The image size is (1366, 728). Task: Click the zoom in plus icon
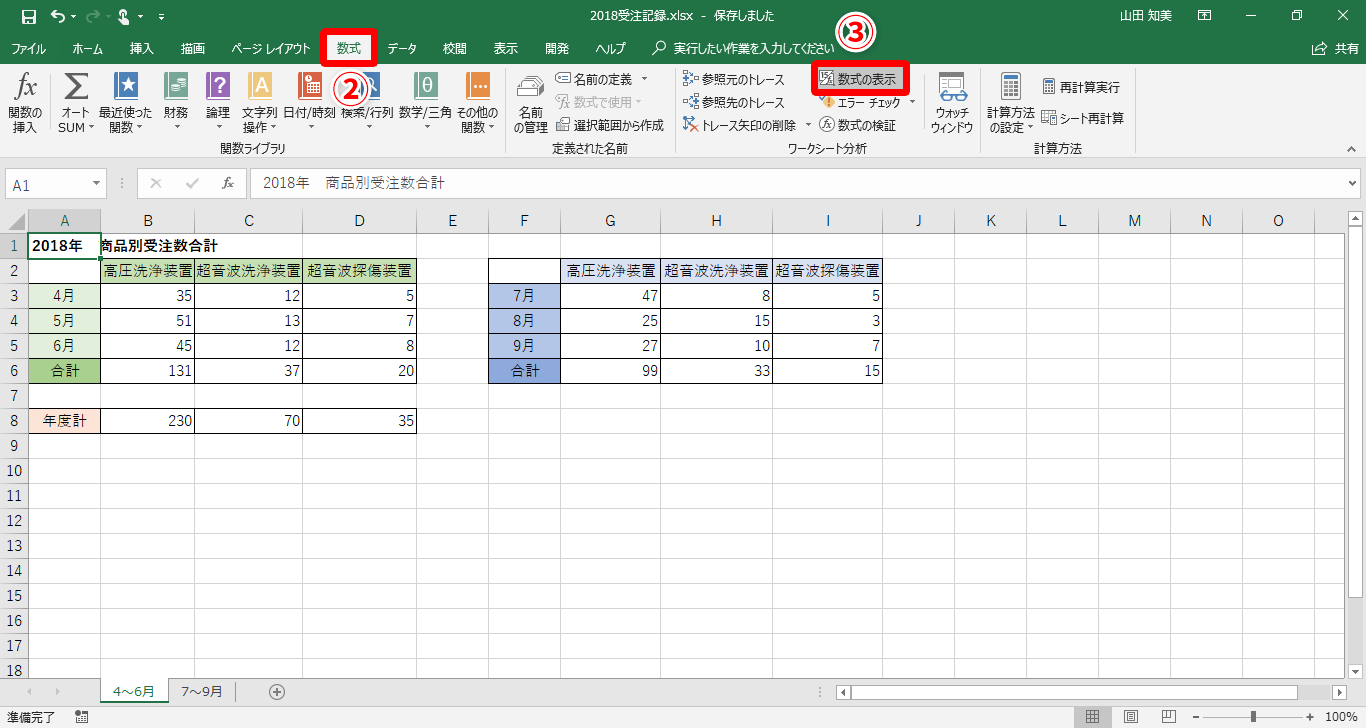[1310, 717]
